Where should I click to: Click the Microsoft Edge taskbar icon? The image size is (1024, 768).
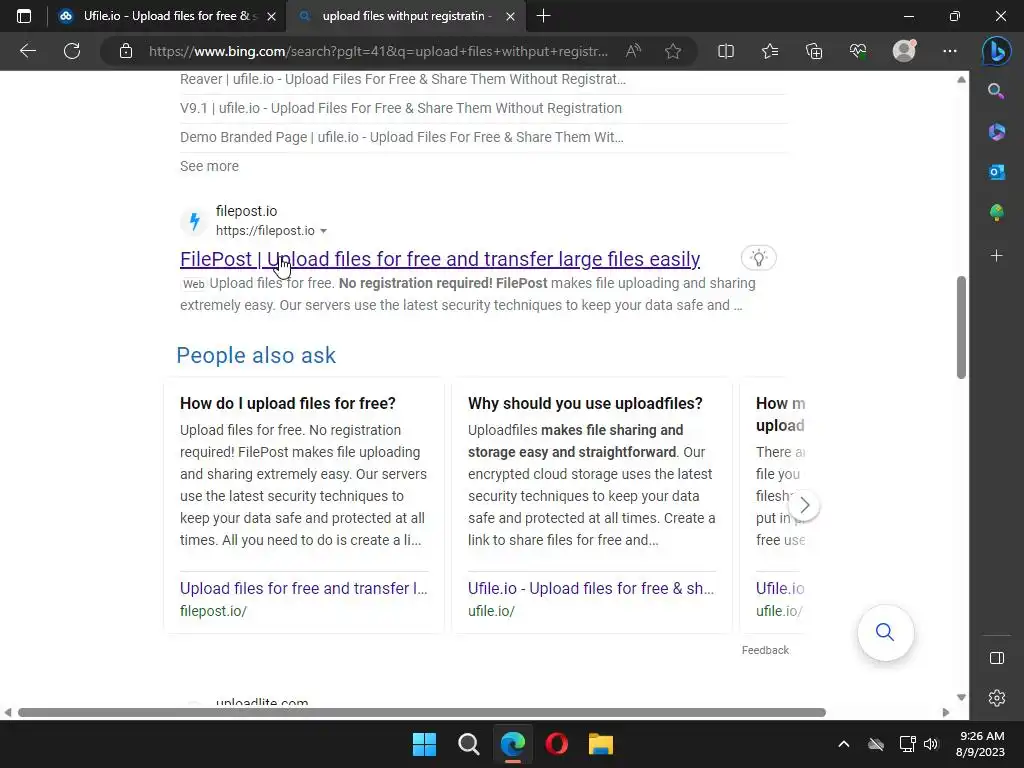pyautogui.click(x=513, y=744)
